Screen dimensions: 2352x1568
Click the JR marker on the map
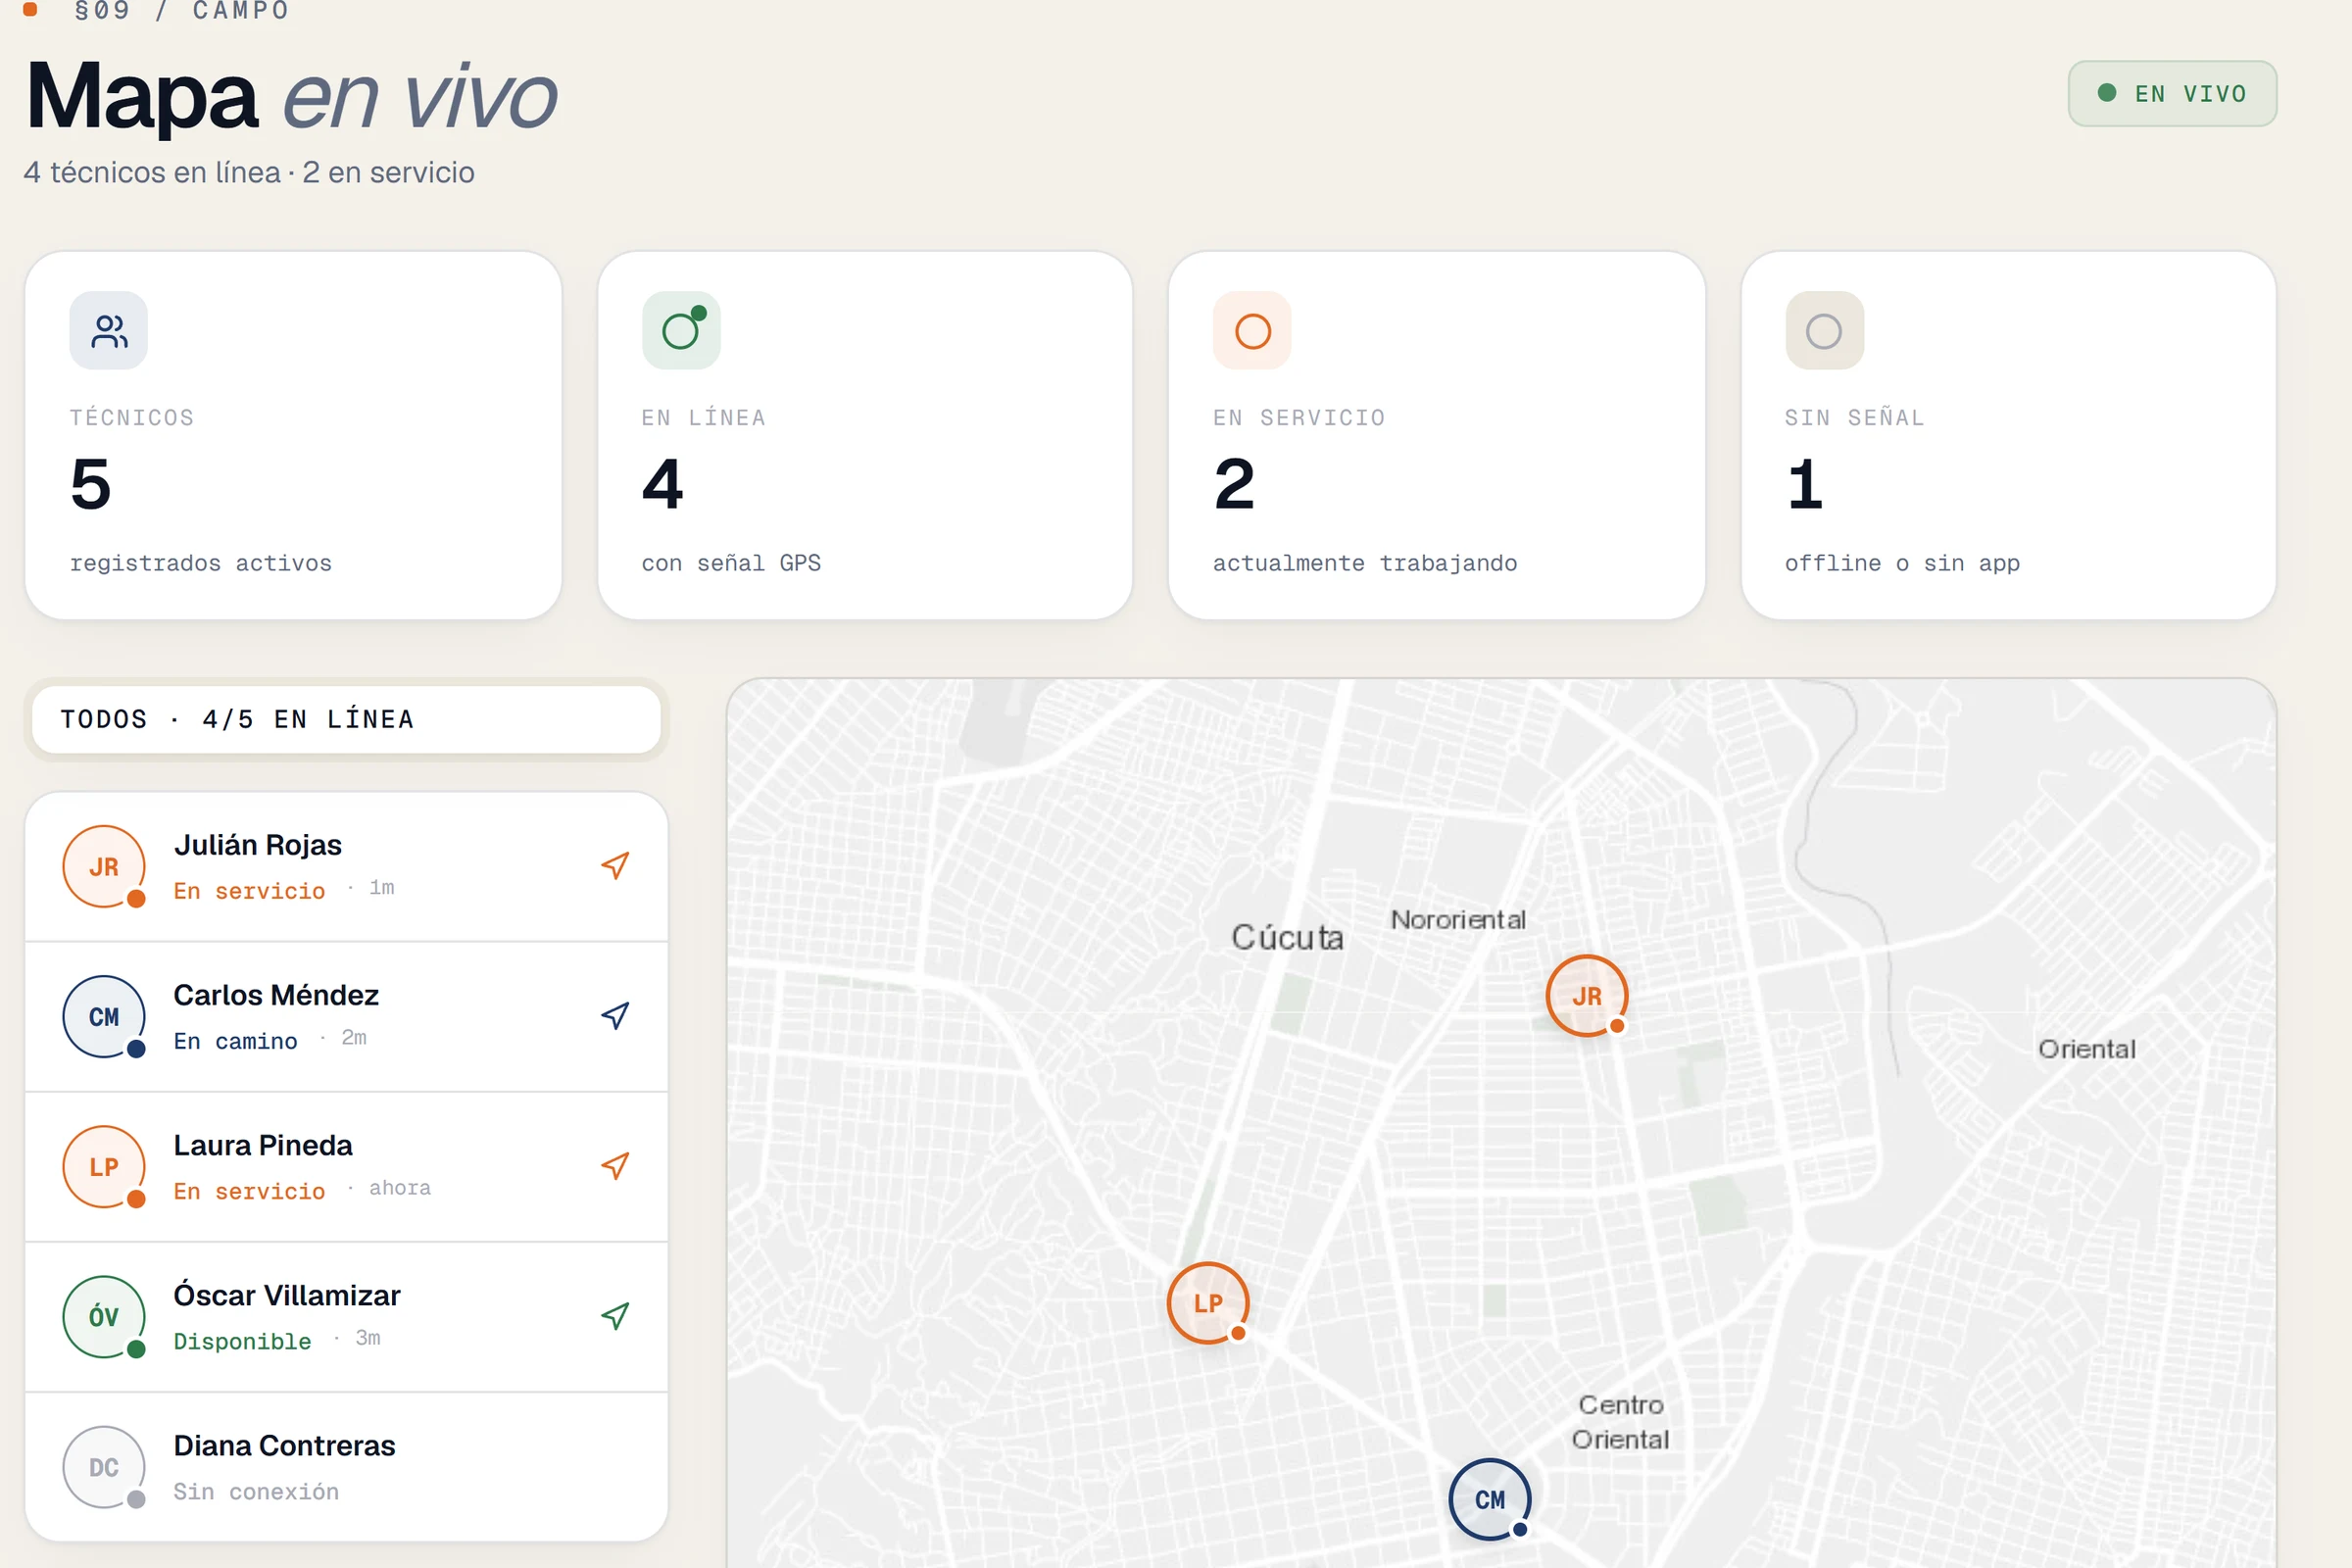1587,996
